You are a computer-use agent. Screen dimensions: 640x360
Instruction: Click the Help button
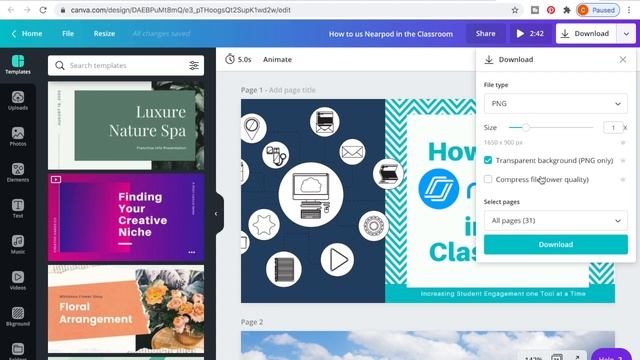pyautogui.click(x=611, y=355)
